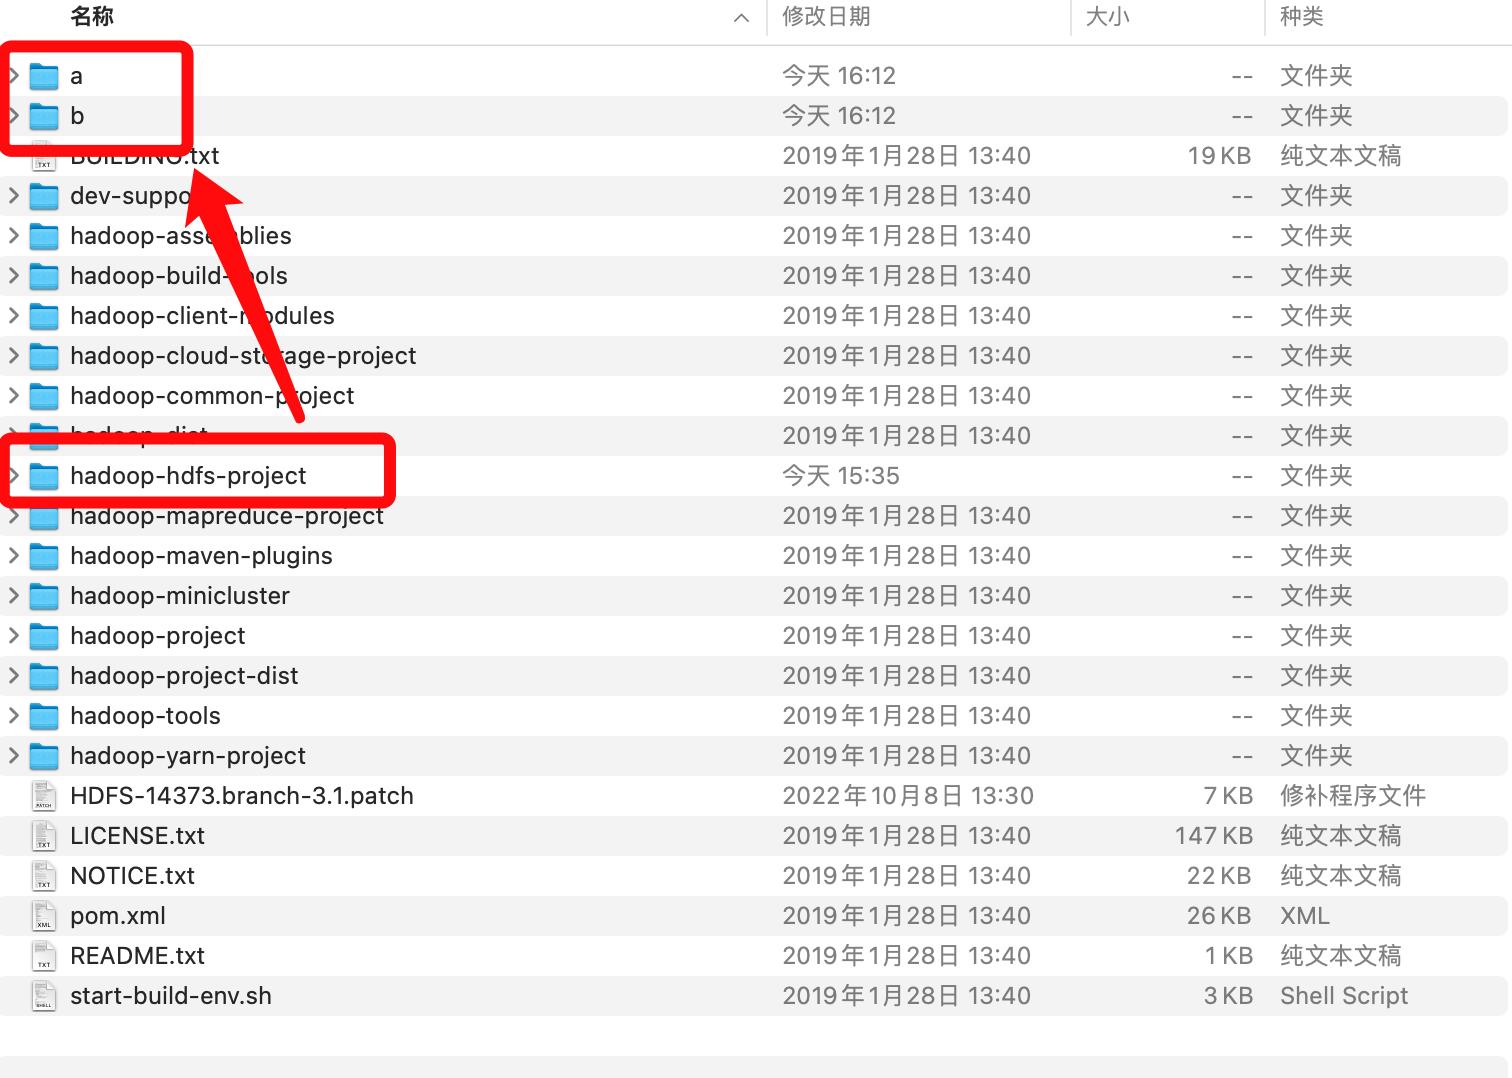Screen dimensions: 1512x1078
Task: Select the hadoop-cloud-storage-project folder icon
Action: click(x=44, y=356)
